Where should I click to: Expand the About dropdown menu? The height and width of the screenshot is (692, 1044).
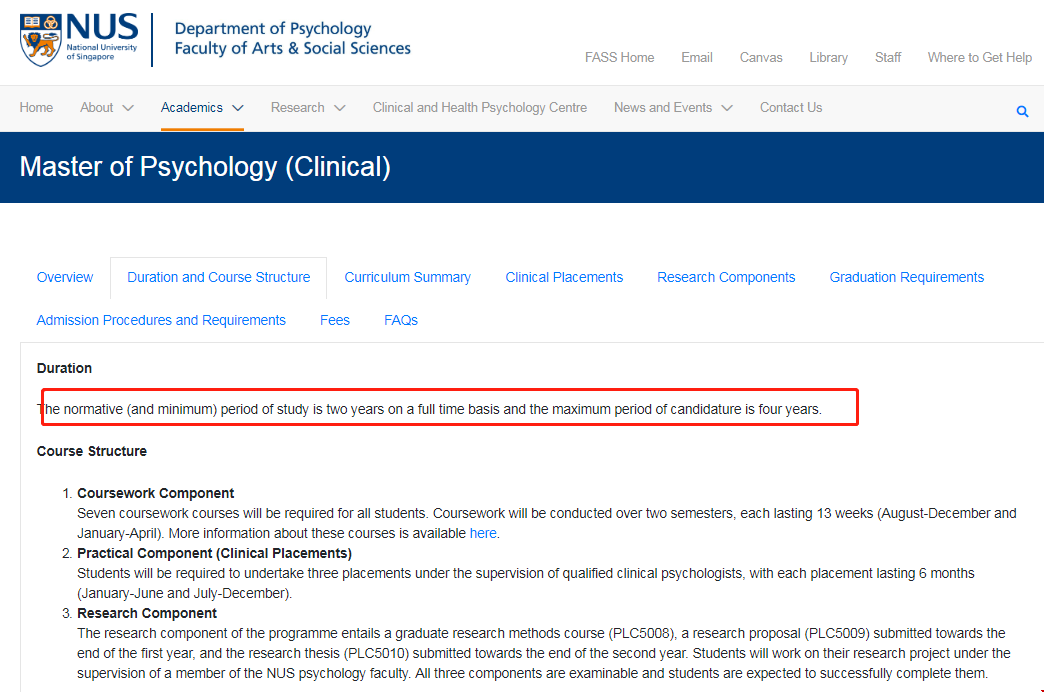(x=107, y=108)
